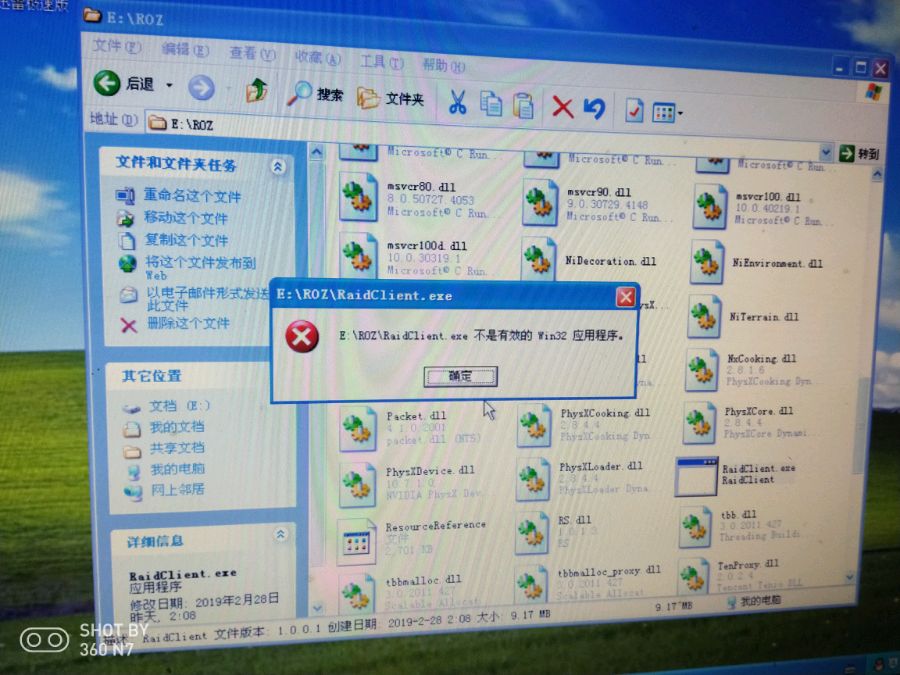Open the View (查看) menu
The height and width of the screenshot is (675, 900).
tap(252, 53)
